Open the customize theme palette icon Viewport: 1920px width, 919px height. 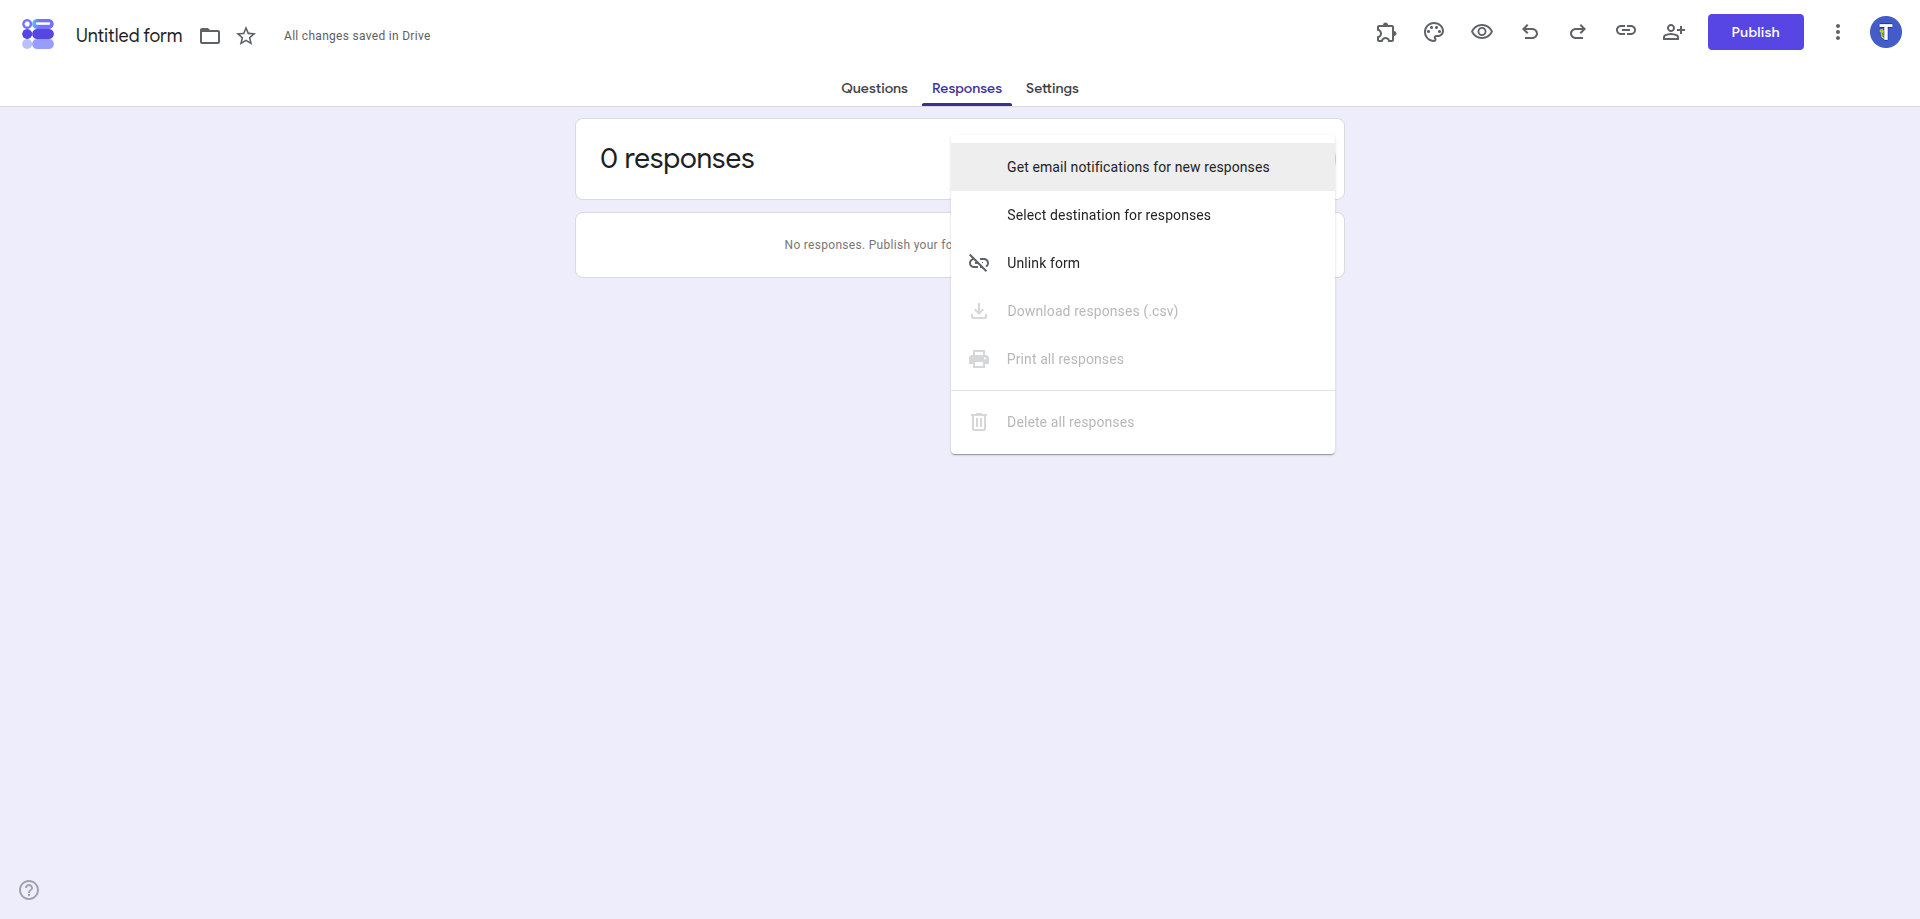pyautogui.click(x=1434, y=32)
